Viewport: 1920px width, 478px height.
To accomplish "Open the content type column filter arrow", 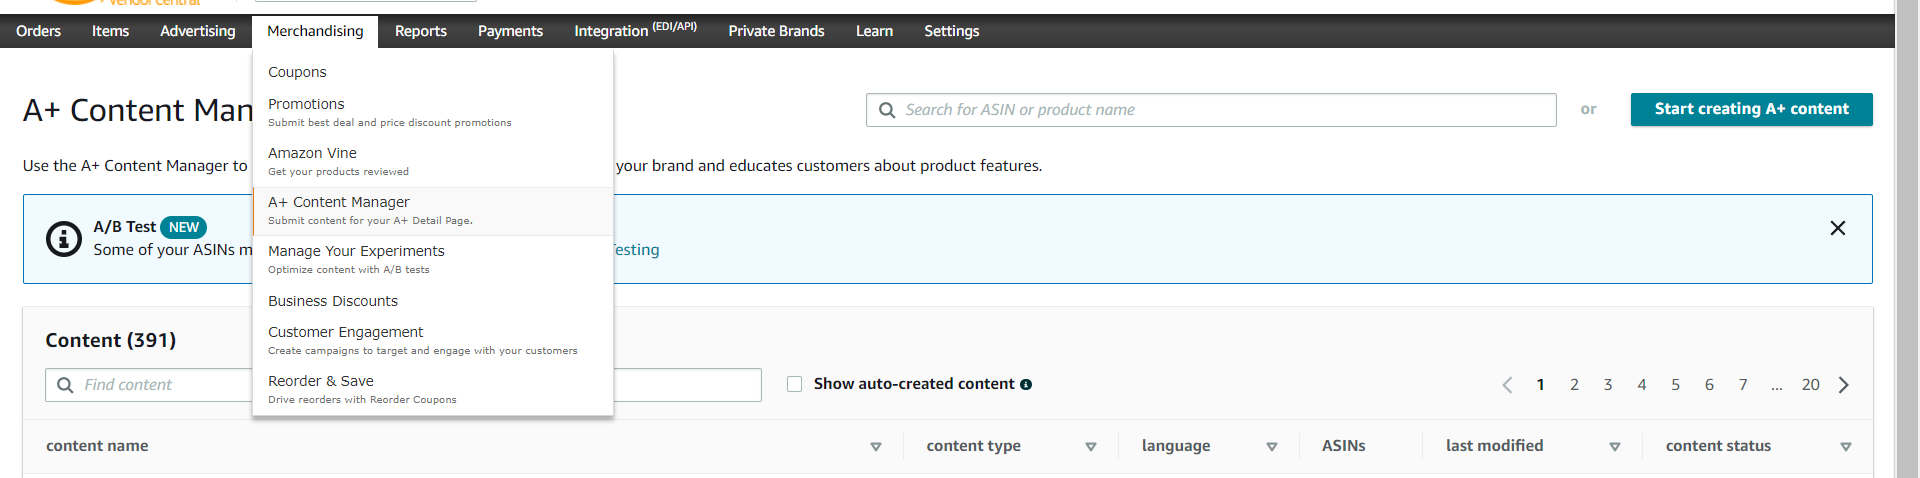I will coord(1091,447).
